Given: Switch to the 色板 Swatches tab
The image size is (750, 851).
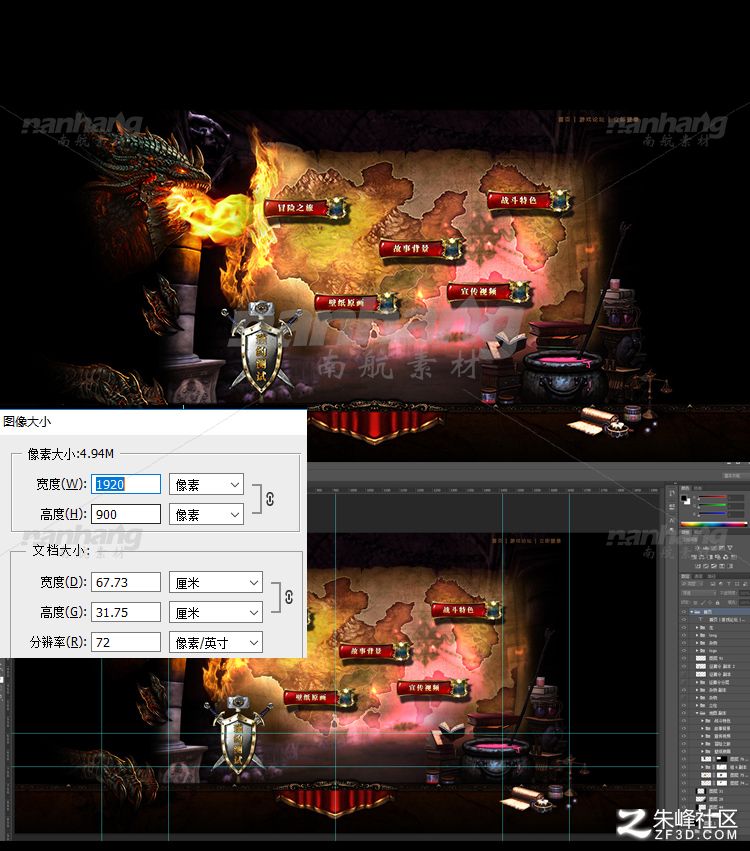Looking at the screenshot, I should [x=698, y=488].
